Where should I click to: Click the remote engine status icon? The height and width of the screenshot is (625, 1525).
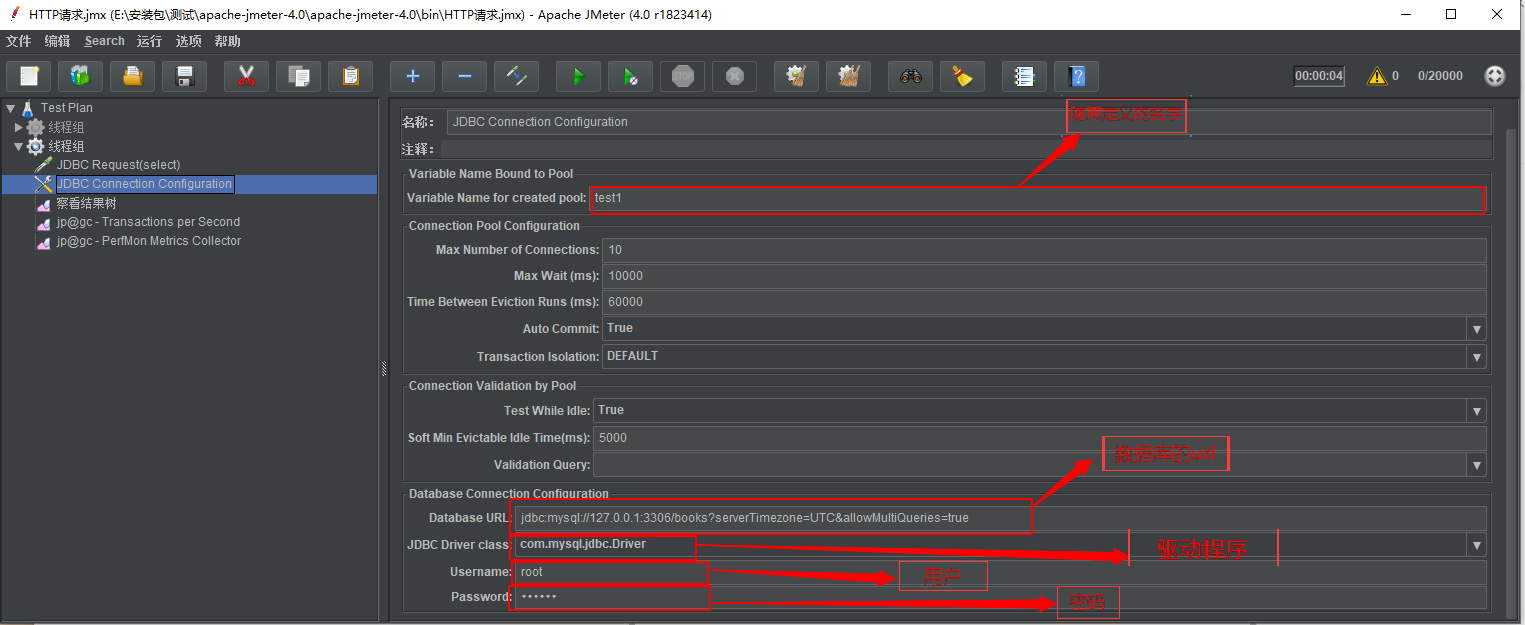[x=1494, y=76]
